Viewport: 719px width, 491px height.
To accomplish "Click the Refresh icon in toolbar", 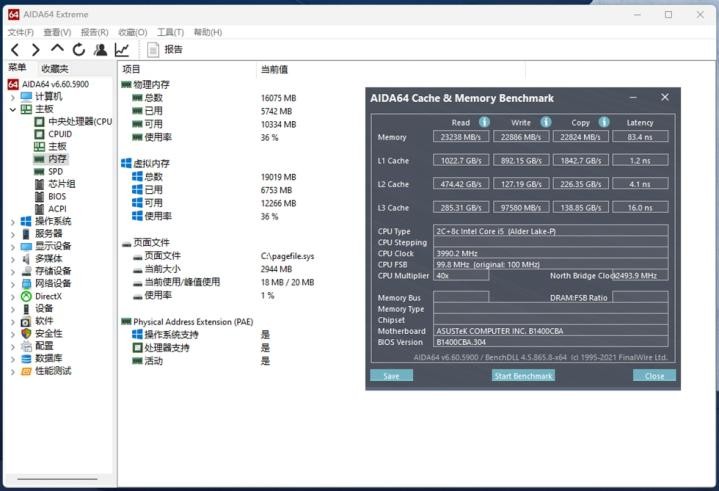I will (x=78, y=50).
